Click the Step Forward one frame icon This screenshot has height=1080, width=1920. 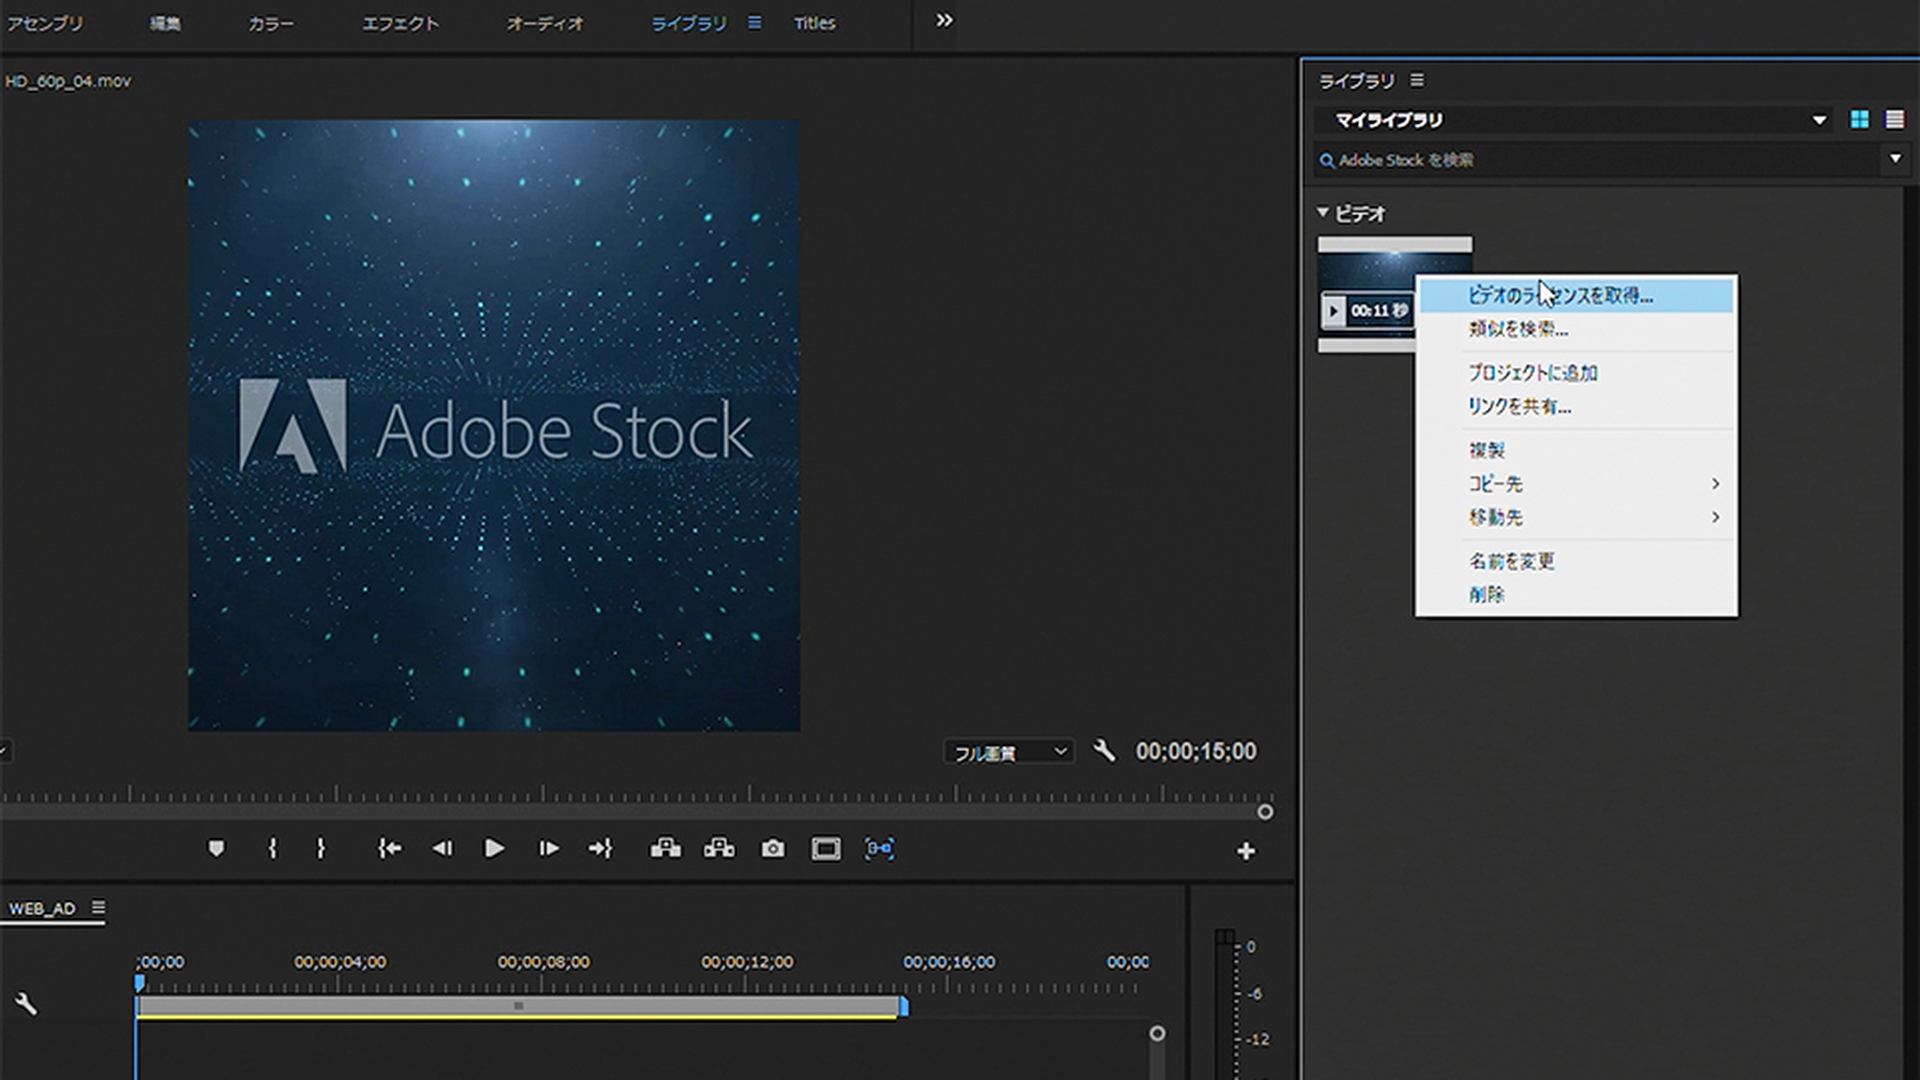pos(548,849)
